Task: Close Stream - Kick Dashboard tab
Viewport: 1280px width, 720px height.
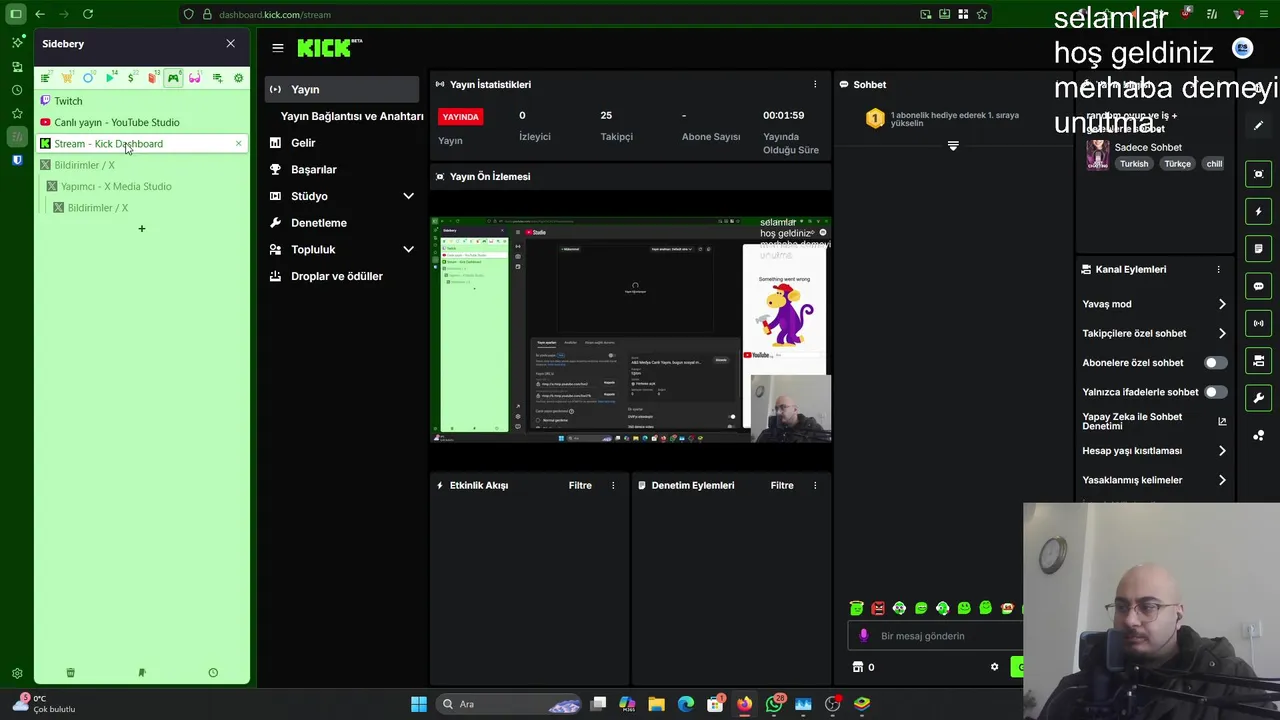Action: tap(238, 144)
